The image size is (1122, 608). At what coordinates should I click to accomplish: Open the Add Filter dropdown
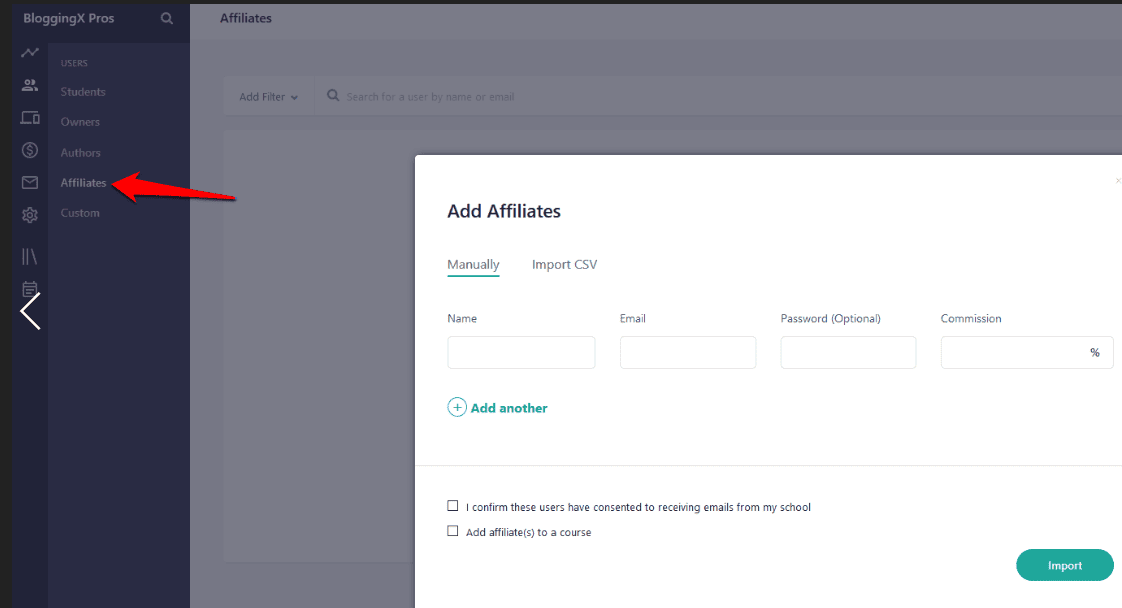[x=267, y=96]
